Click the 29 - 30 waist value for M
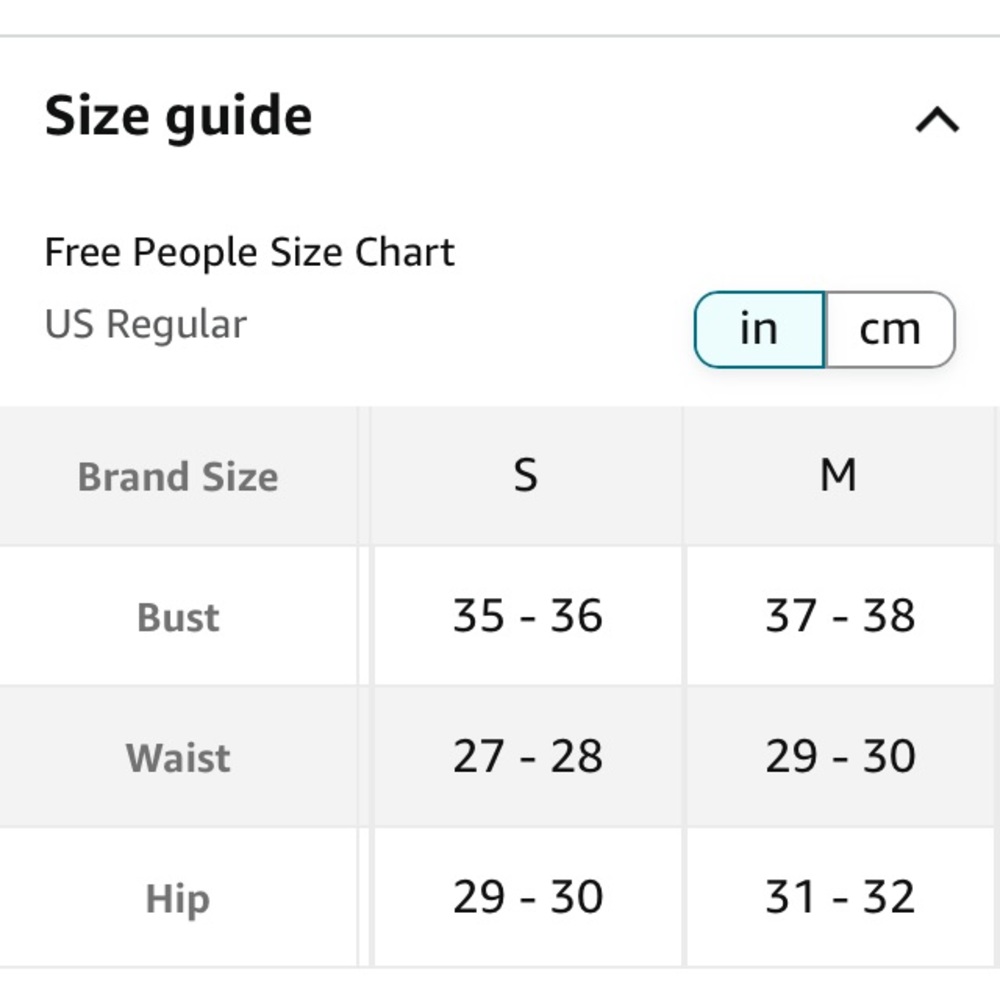This screenshot has width=1000, height=1000. 841,756
